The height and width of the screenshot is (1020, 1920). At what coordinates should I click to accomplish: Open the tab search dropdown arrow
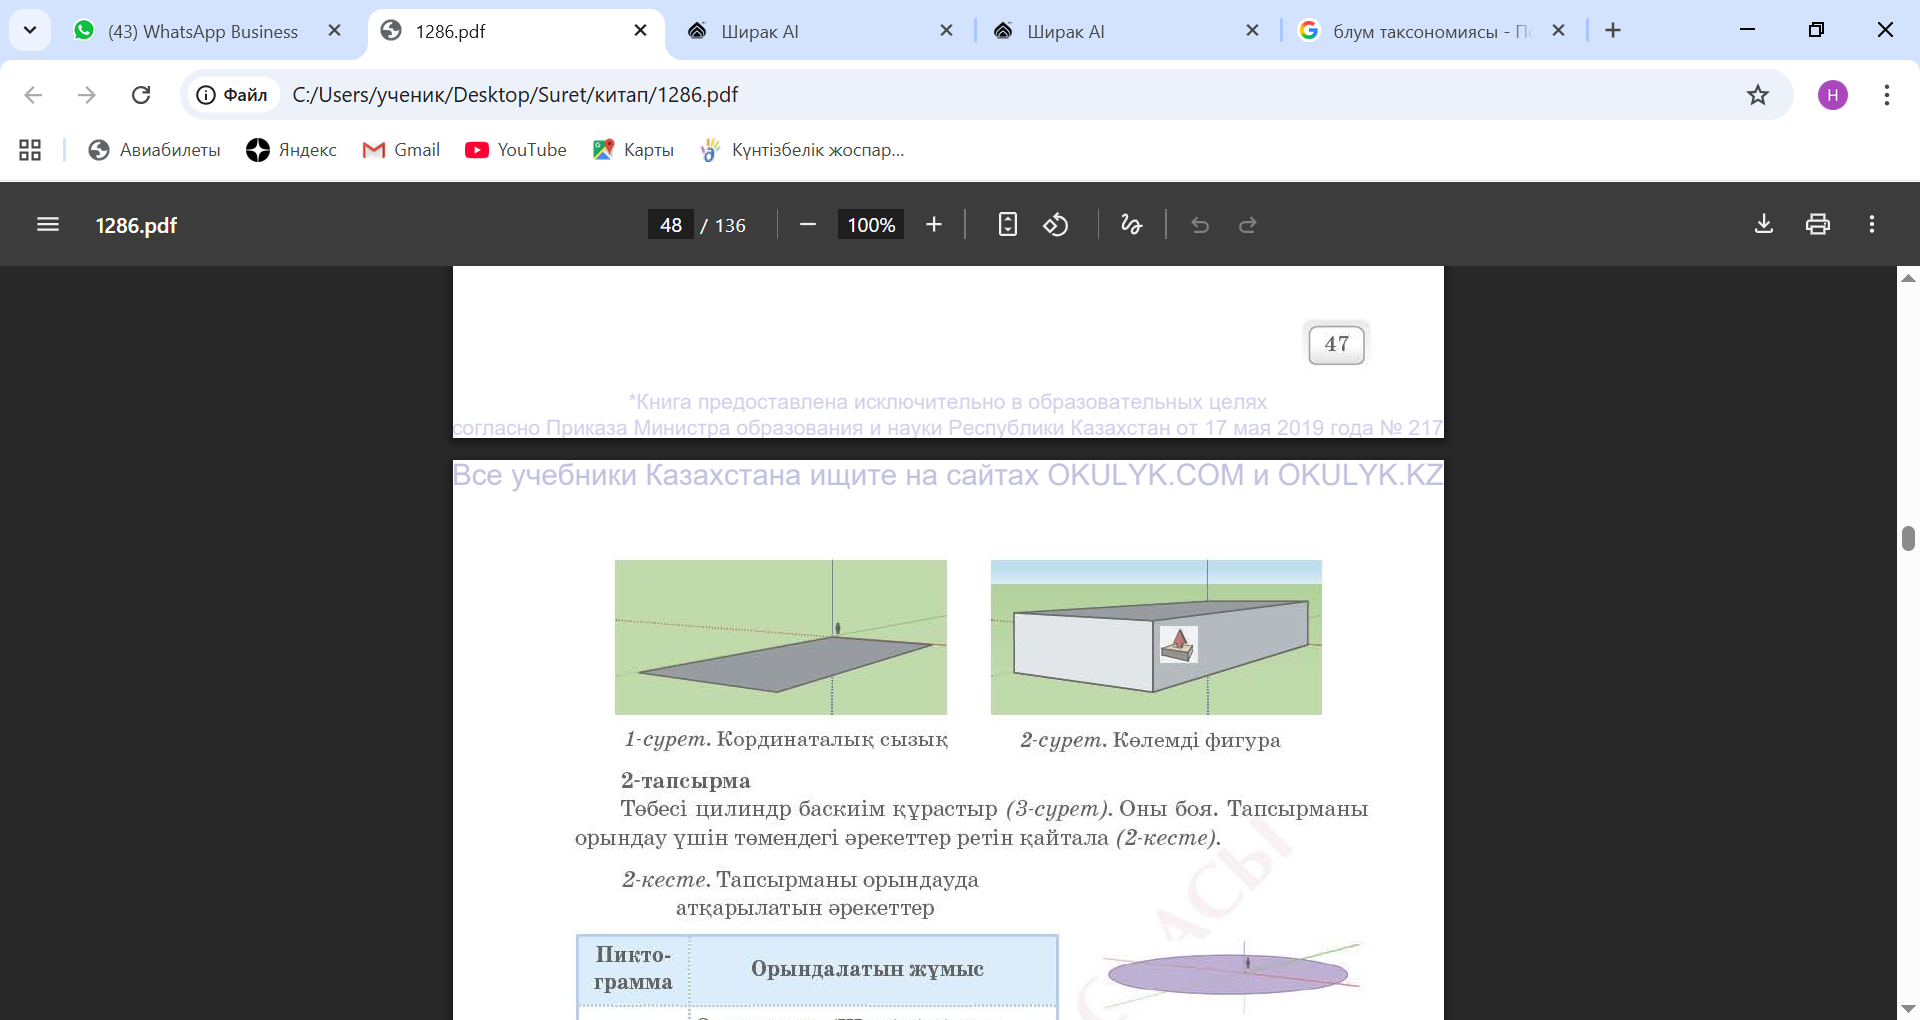(x=30, y=30)
